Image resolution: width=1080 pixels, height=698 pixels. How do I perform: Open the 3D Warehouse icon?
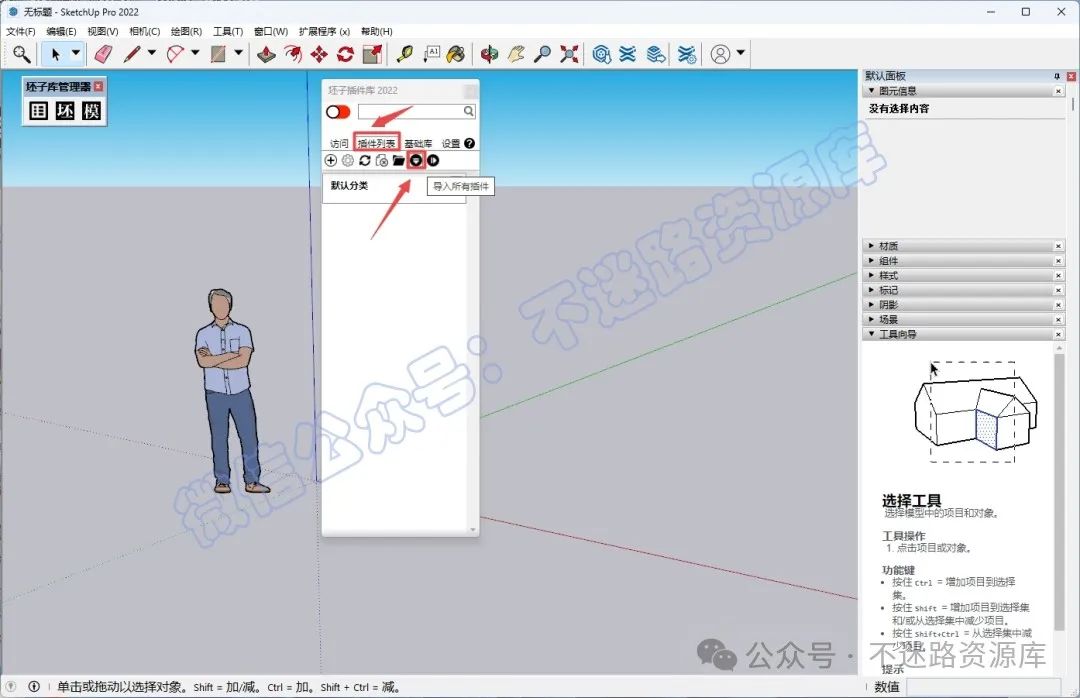tap(601, 54)
